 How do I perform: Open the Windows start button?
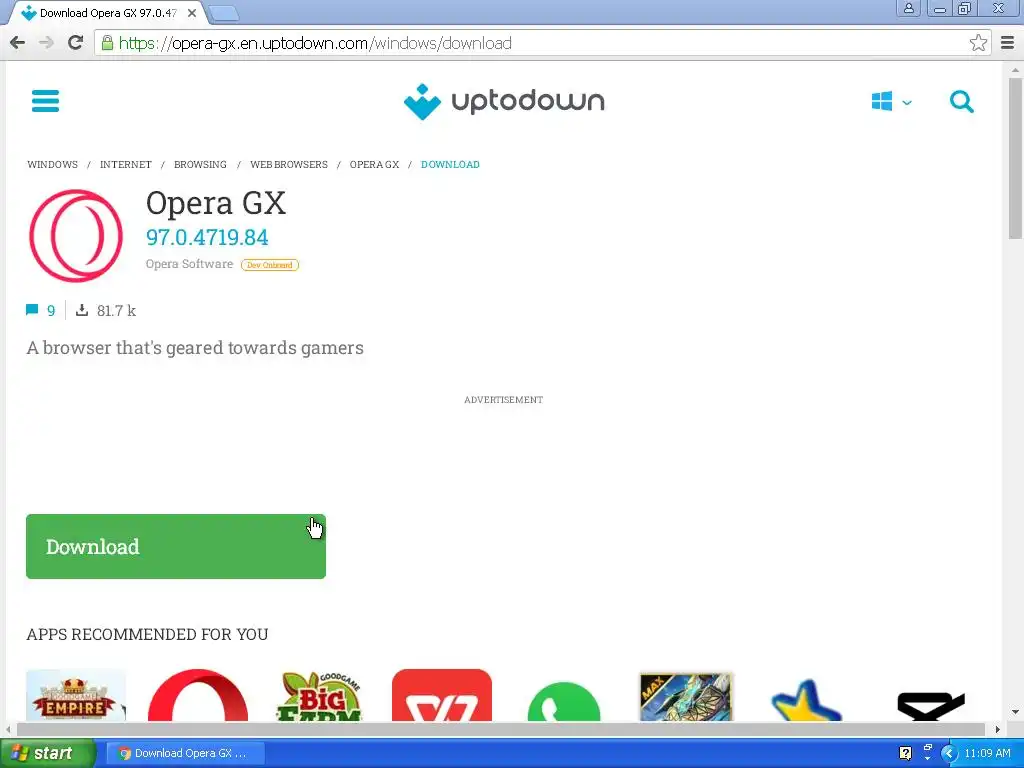coord(47,753)
